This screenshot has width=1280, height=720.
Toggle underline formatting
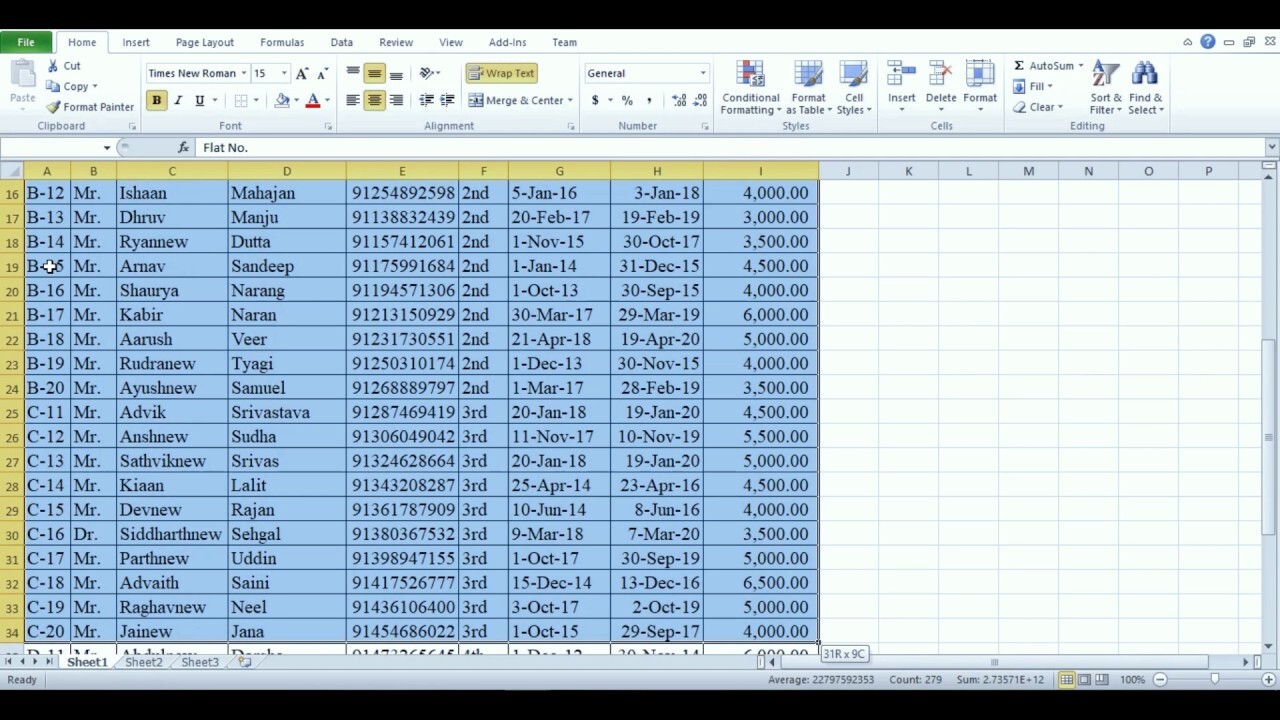tap(198, 100)
